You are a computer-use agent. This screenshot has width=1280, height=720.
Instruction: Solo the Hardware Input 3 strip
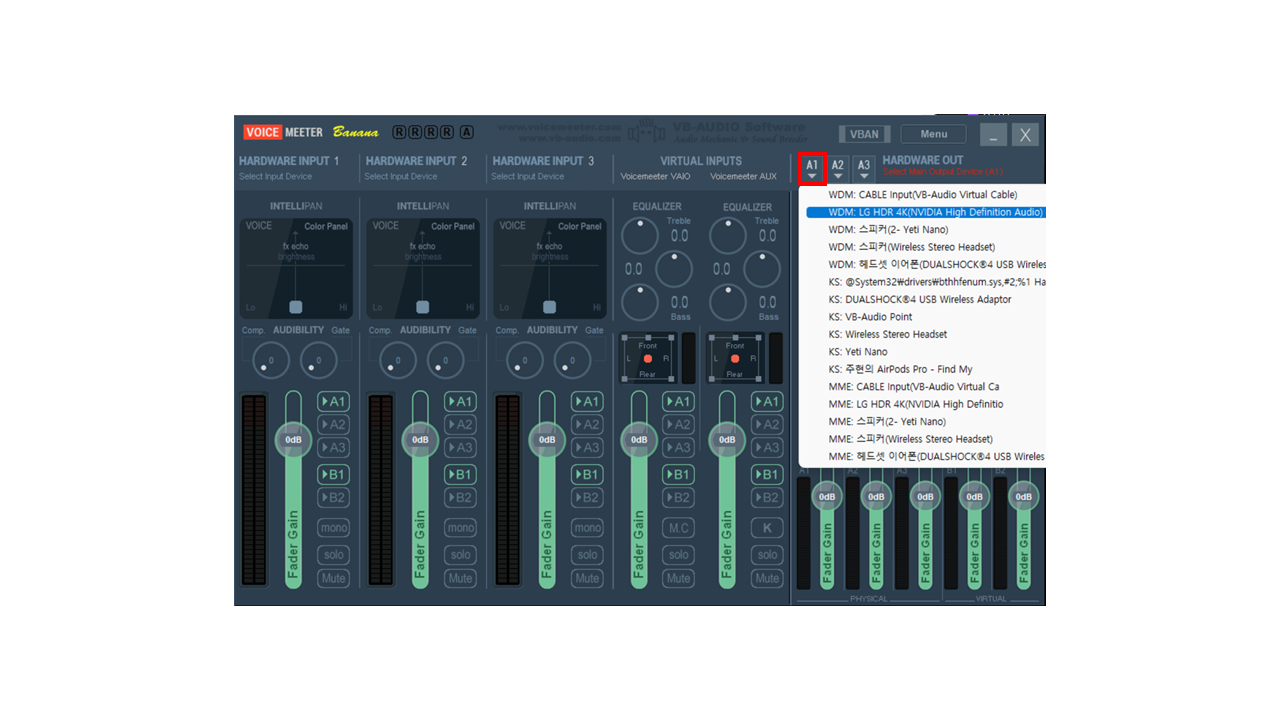coord(587,554)
